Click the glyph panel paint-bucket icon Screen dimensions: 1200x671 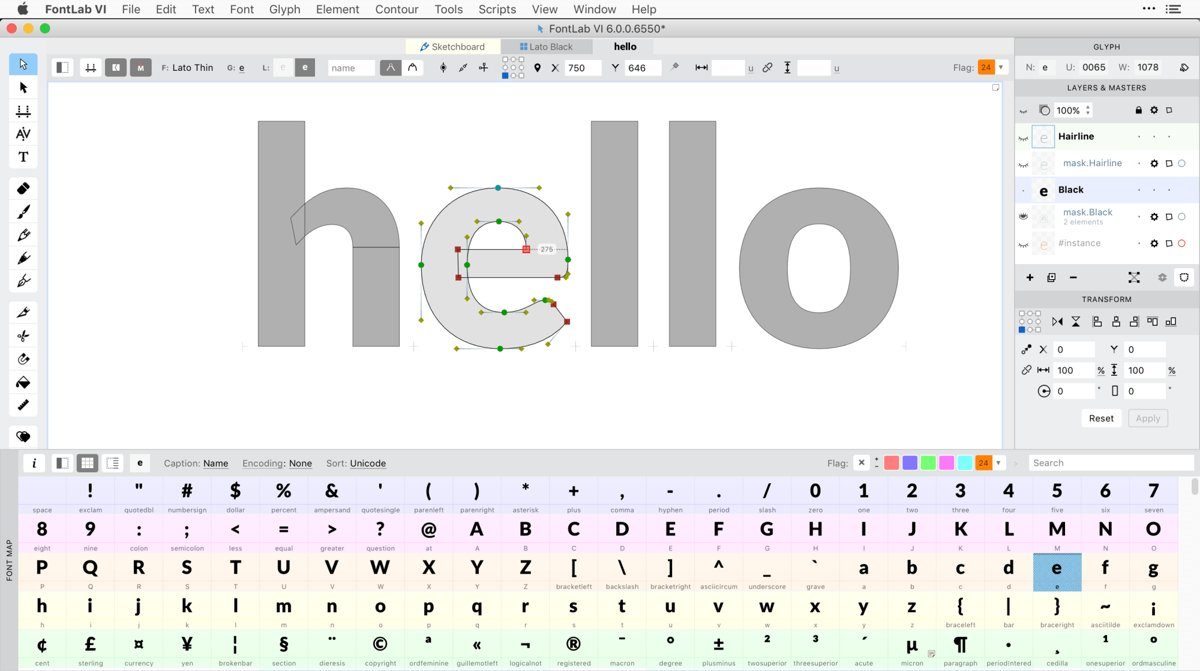point(1184,68)
